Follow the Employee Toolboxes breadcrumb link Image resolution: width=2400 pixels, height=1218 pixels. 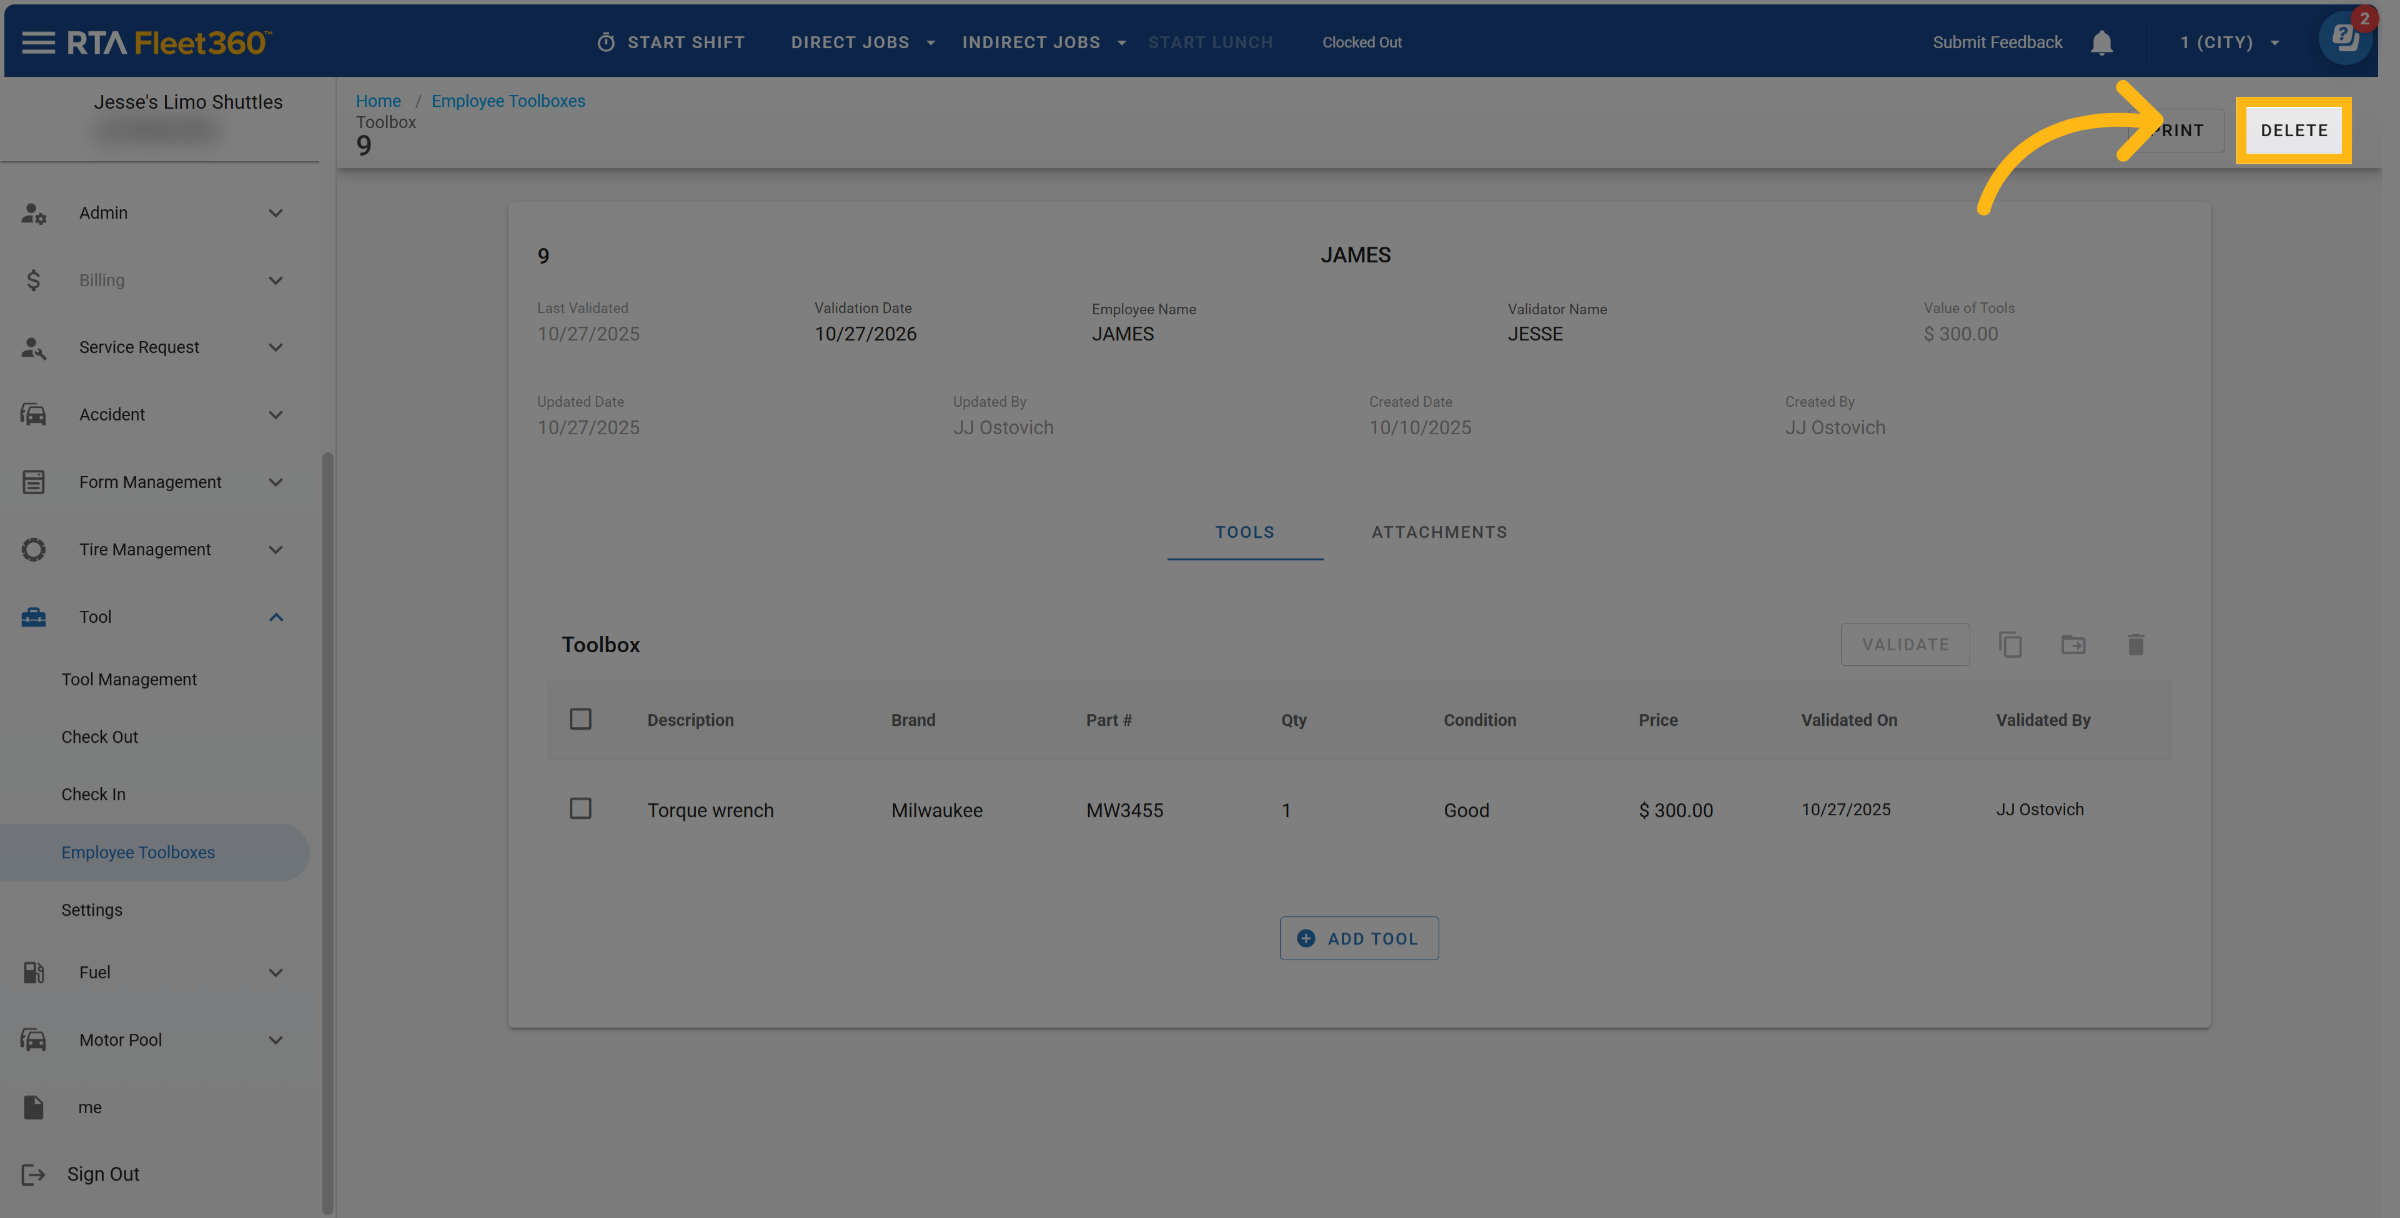pyautogui.click(x=508, y=101)
